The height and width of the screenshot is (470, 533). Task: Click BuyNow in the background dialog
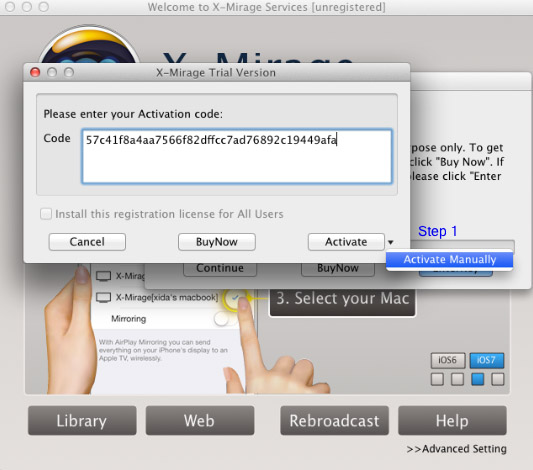point(338,268)
